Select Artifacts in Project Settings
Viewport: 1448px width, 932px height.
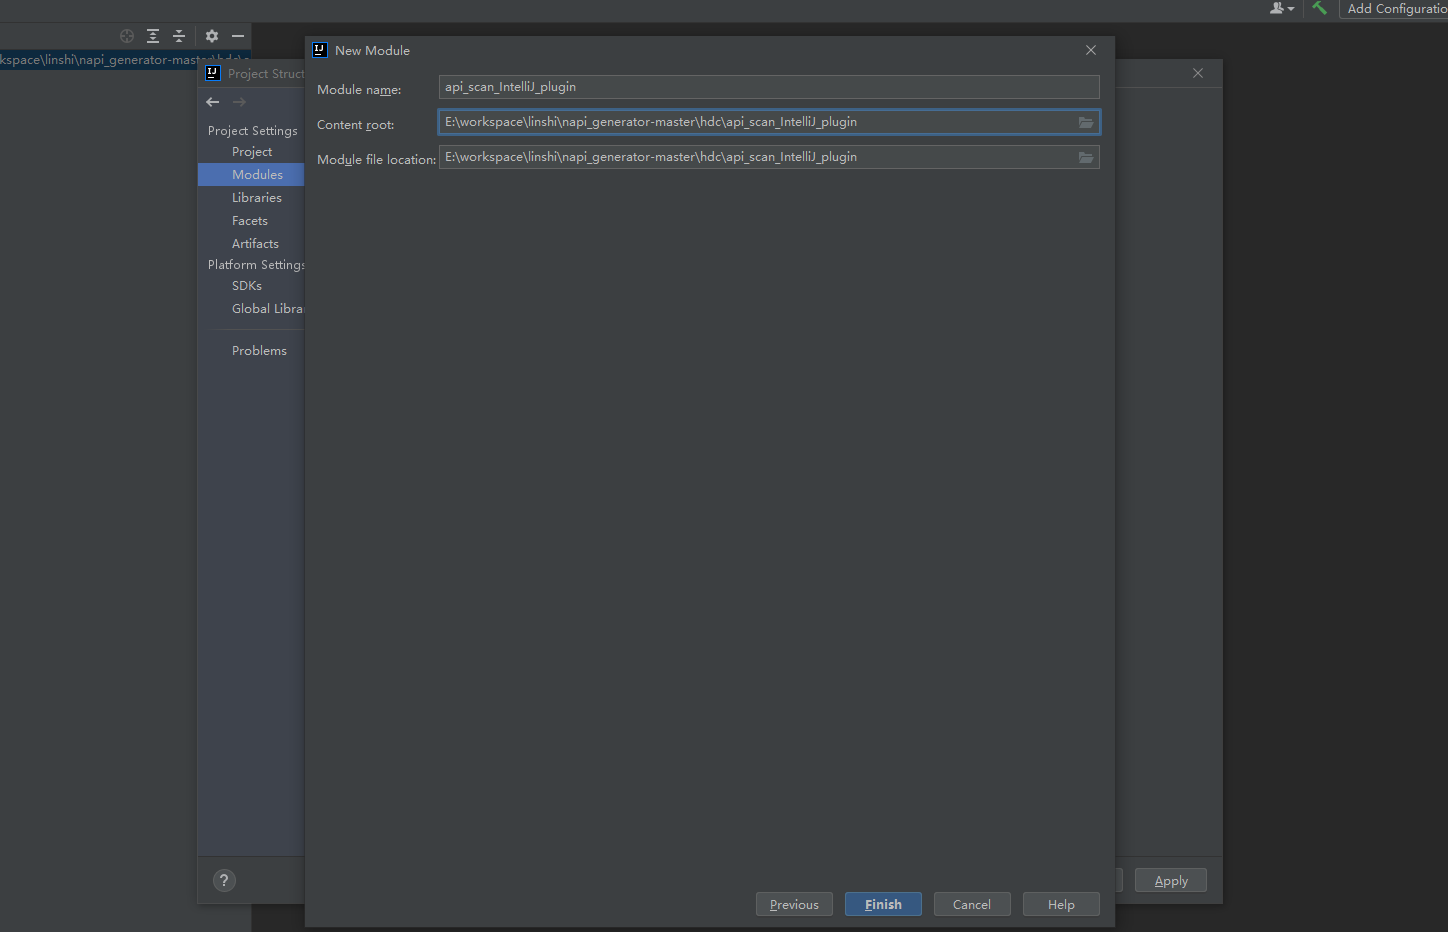pos(255,244)
